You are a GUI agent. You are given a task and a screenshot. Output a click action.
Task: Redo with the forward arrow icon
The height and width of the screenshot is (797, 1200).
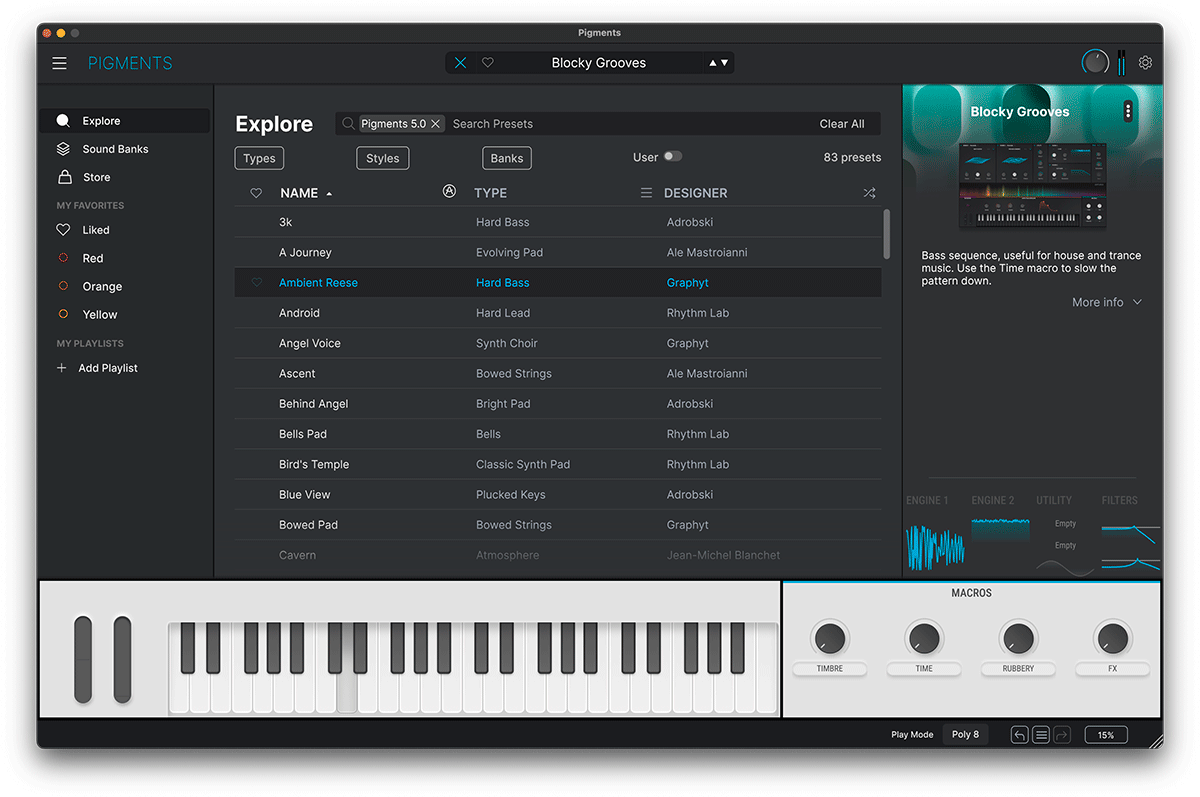[1062, 735]
